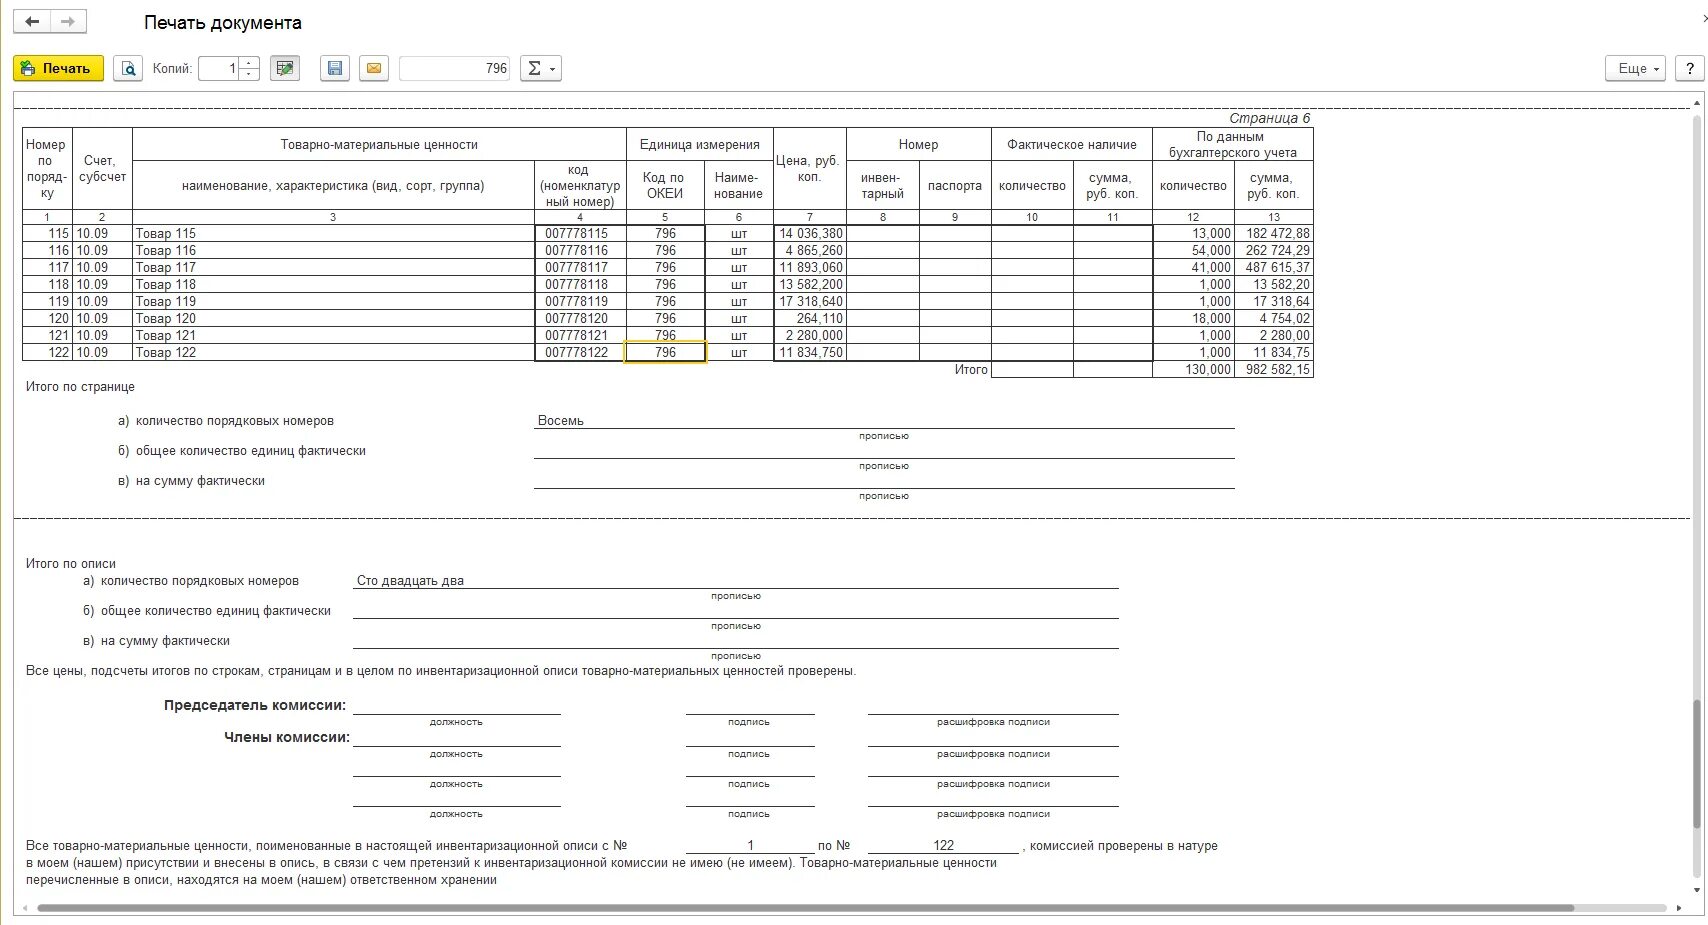Click the text Сто двадцать два
The width and height of the screenshot is (1708, 925).
click(410, 580)
